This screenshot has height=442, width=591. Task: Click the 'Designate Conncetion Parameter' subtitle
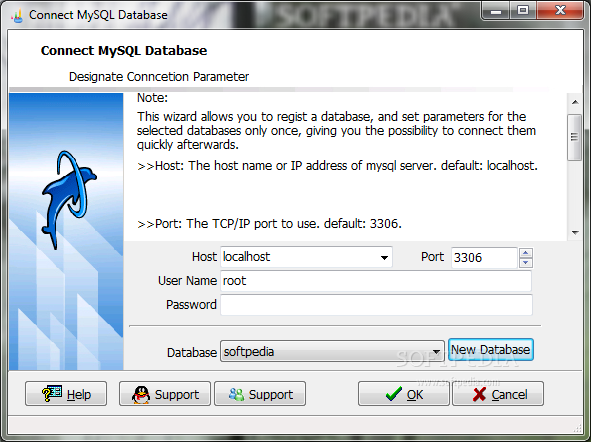(159, 77)
